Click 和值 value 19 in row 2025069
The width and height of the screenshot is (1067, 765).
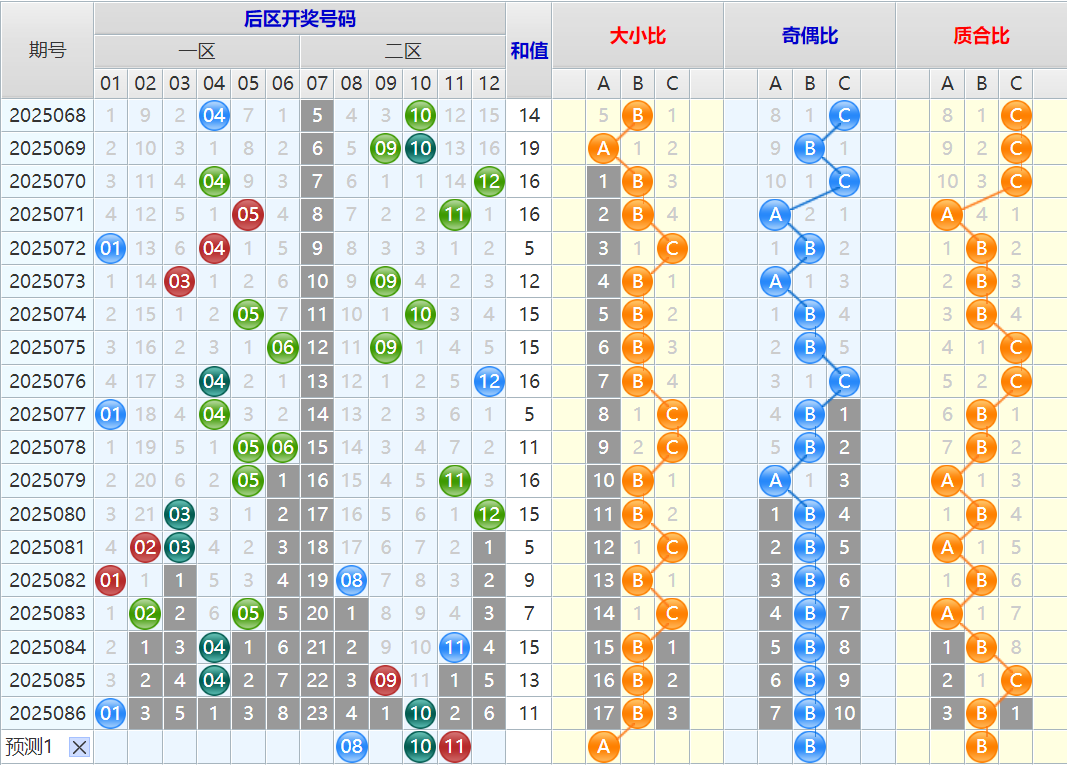(529, 148)
